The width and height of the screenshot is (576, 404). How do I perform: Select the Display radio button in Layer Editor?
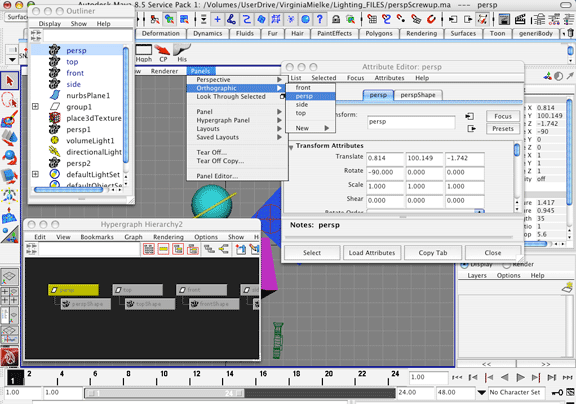pyautogui.click(x=464, y=264)
